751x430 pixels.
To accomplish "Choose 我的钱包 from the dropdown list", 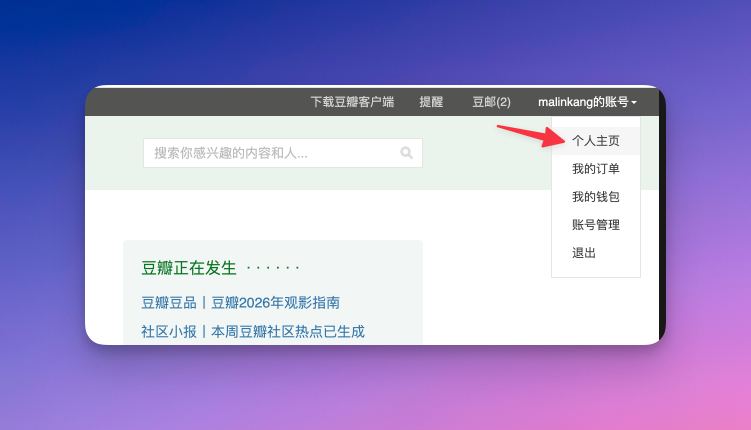I will click(596, 197).
